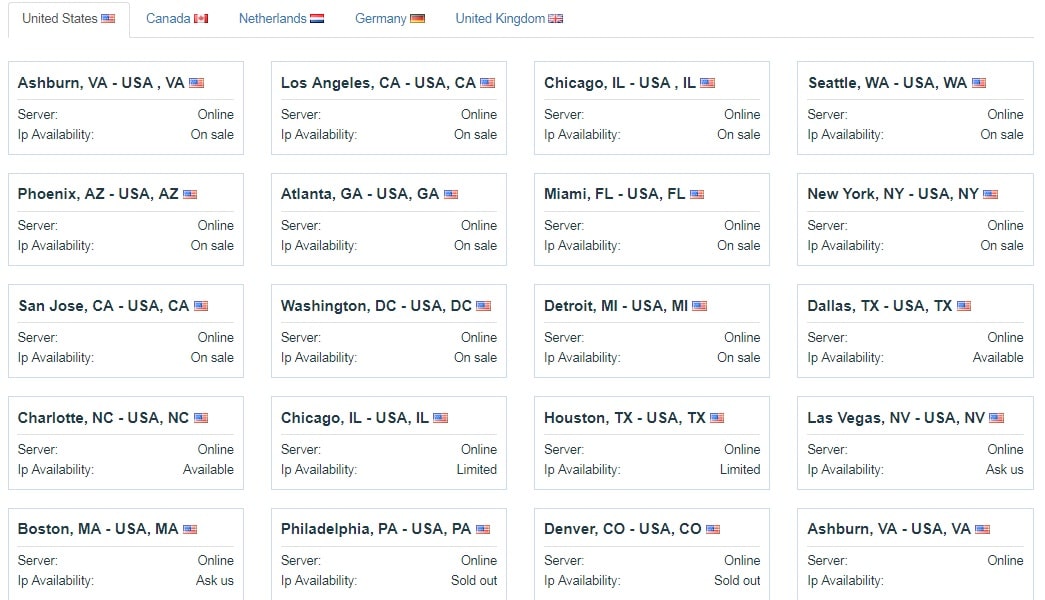Click the flag icon next to Miami, FL

click(x=696, y=195)
